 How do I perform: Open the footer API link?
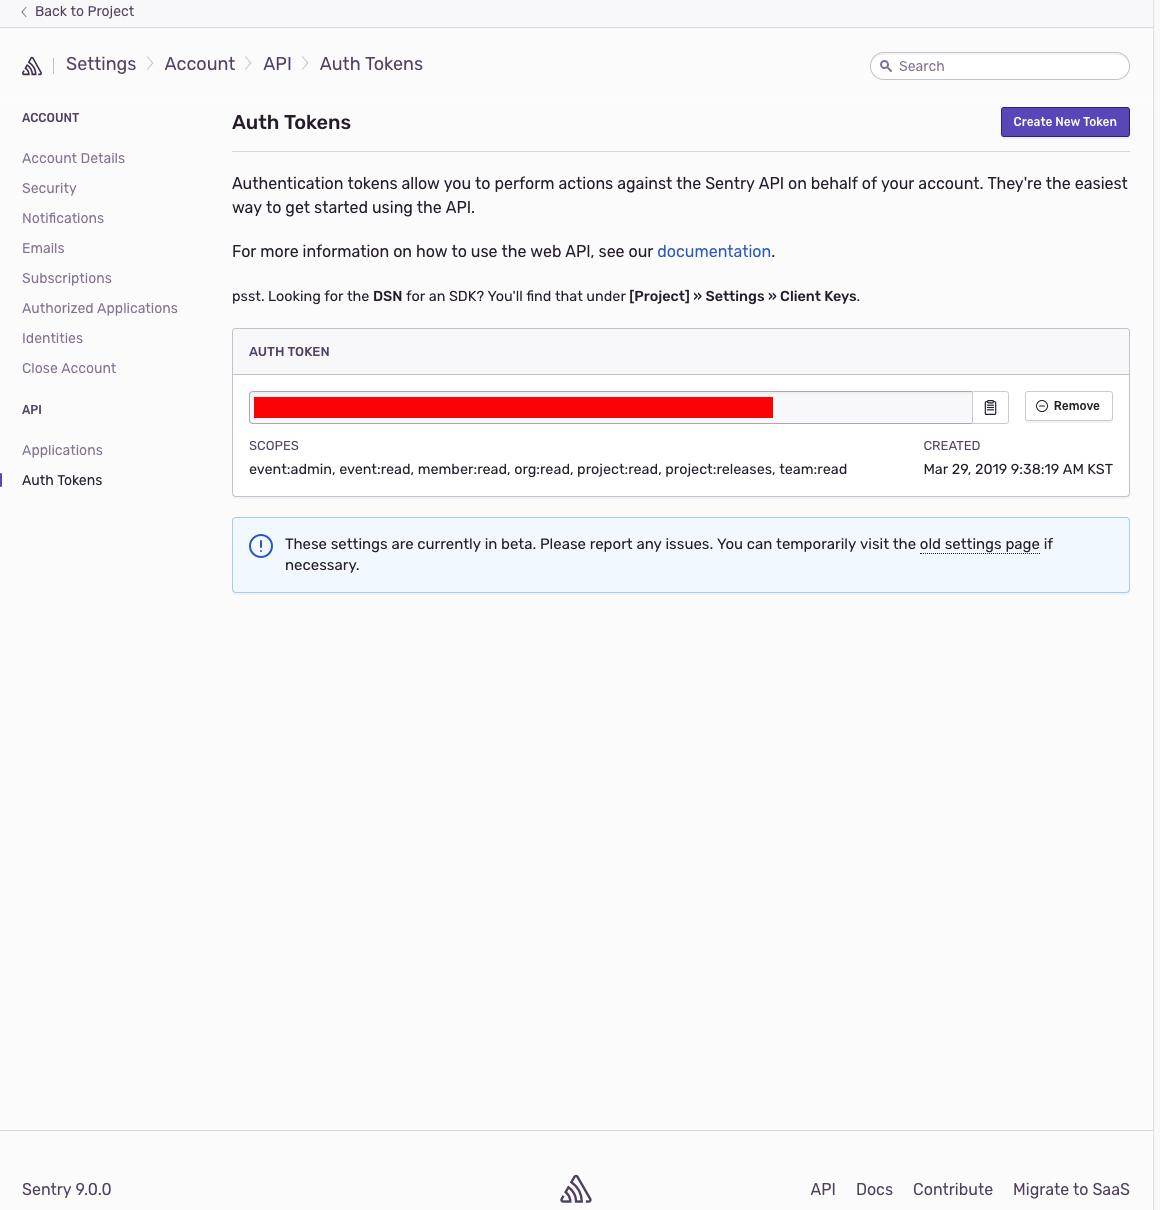823,1189
